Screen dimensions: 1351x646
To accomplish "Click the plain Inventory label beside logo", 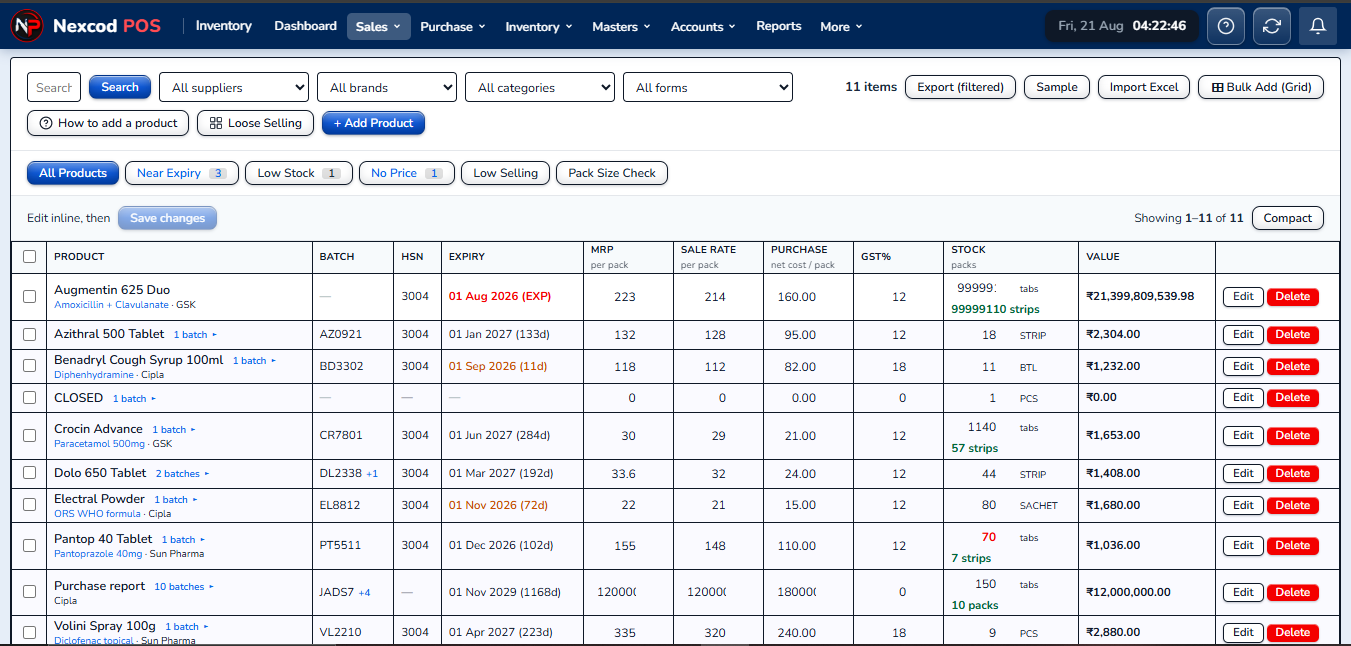I will pos(224,26).
